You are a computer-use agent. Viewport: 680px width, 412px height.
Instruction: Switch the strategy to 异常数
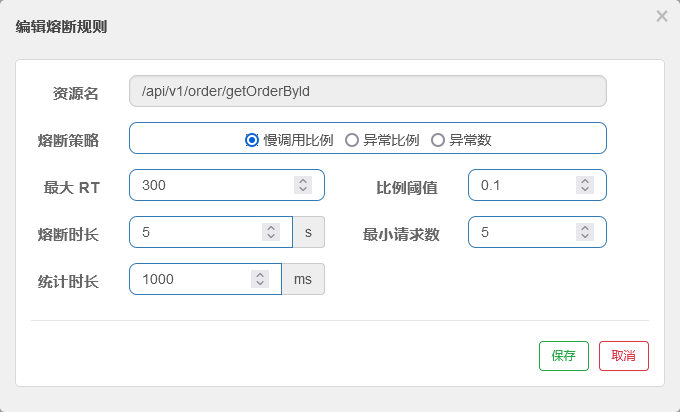[438, 140]
